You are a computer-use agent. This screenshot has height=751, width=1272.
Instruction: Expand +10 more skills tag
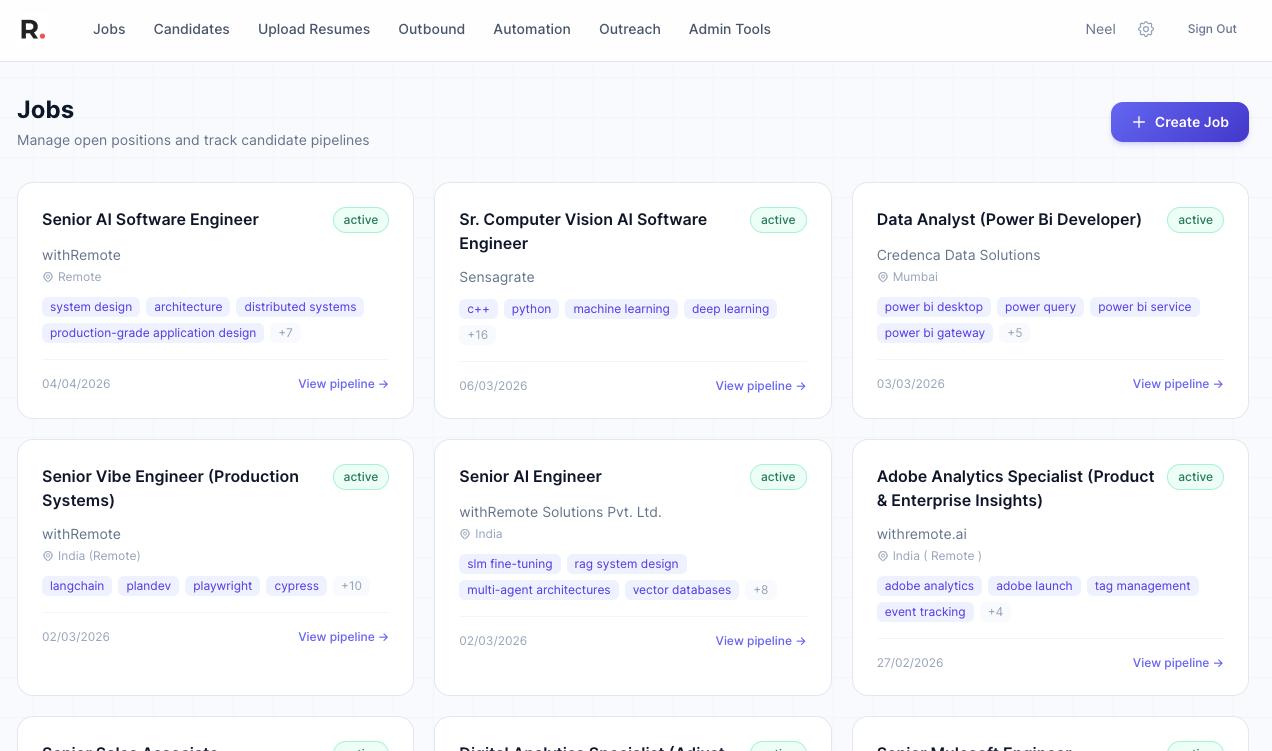click(x=351, y=586)
